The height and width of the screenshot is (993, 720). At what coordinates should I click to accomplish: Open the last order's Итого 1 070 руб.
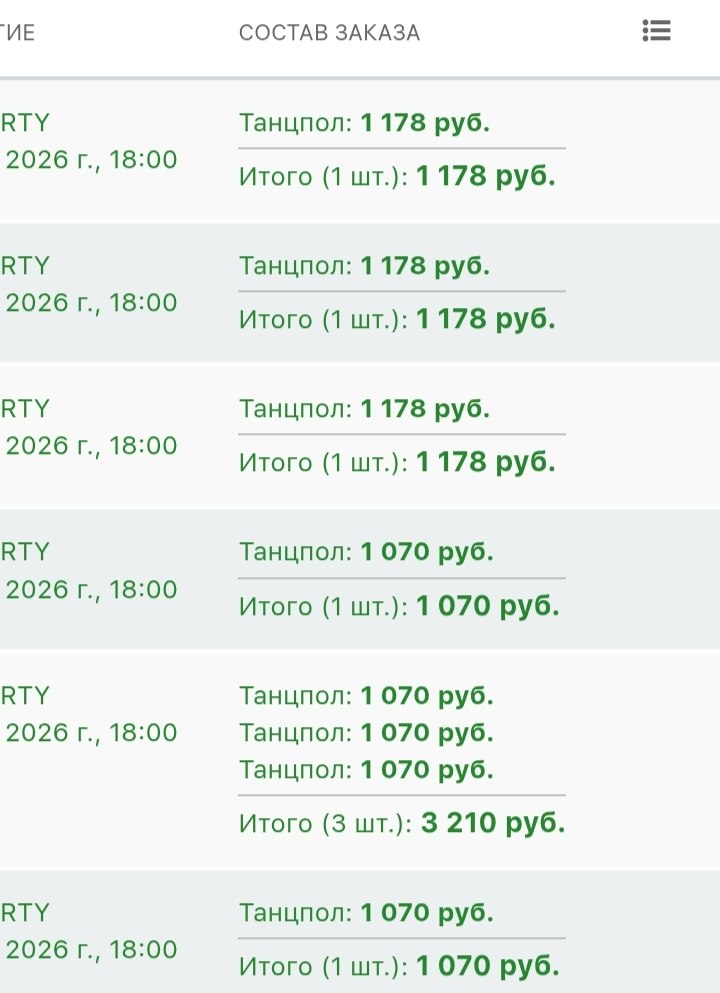point(399,966)
